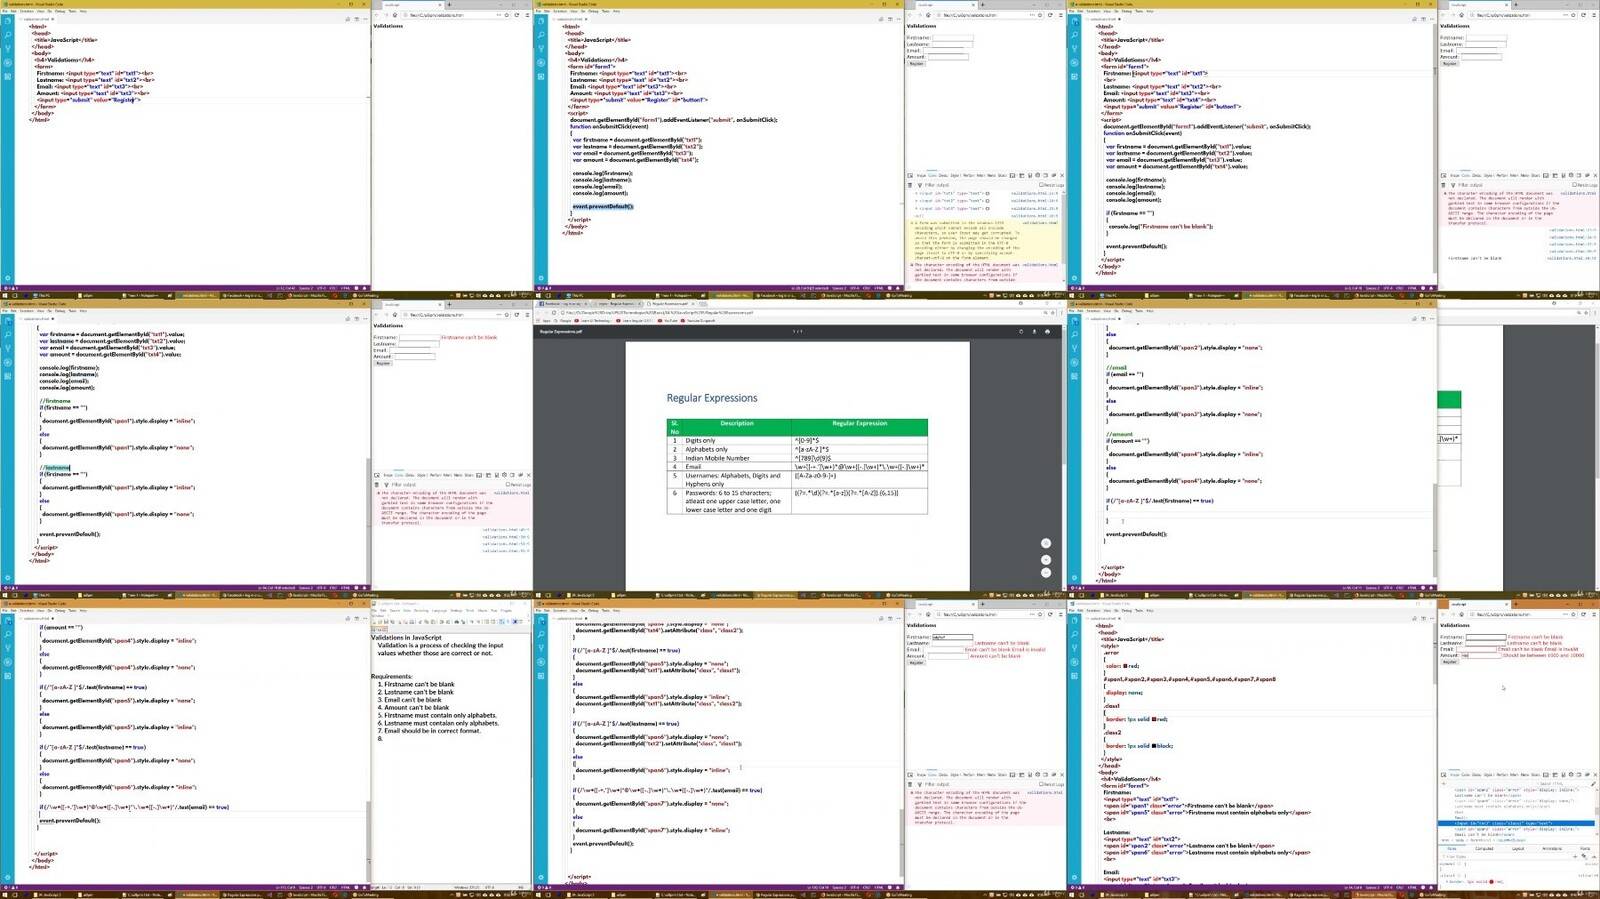
Task: Click black swatch in .class2 border rule
Action: click(x=1154, y=746)
